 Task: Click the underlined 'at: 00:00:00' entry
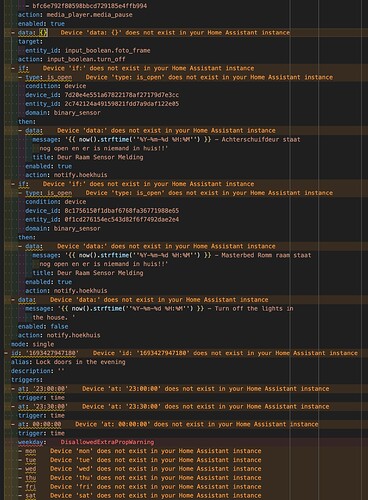tap(40, 424)
